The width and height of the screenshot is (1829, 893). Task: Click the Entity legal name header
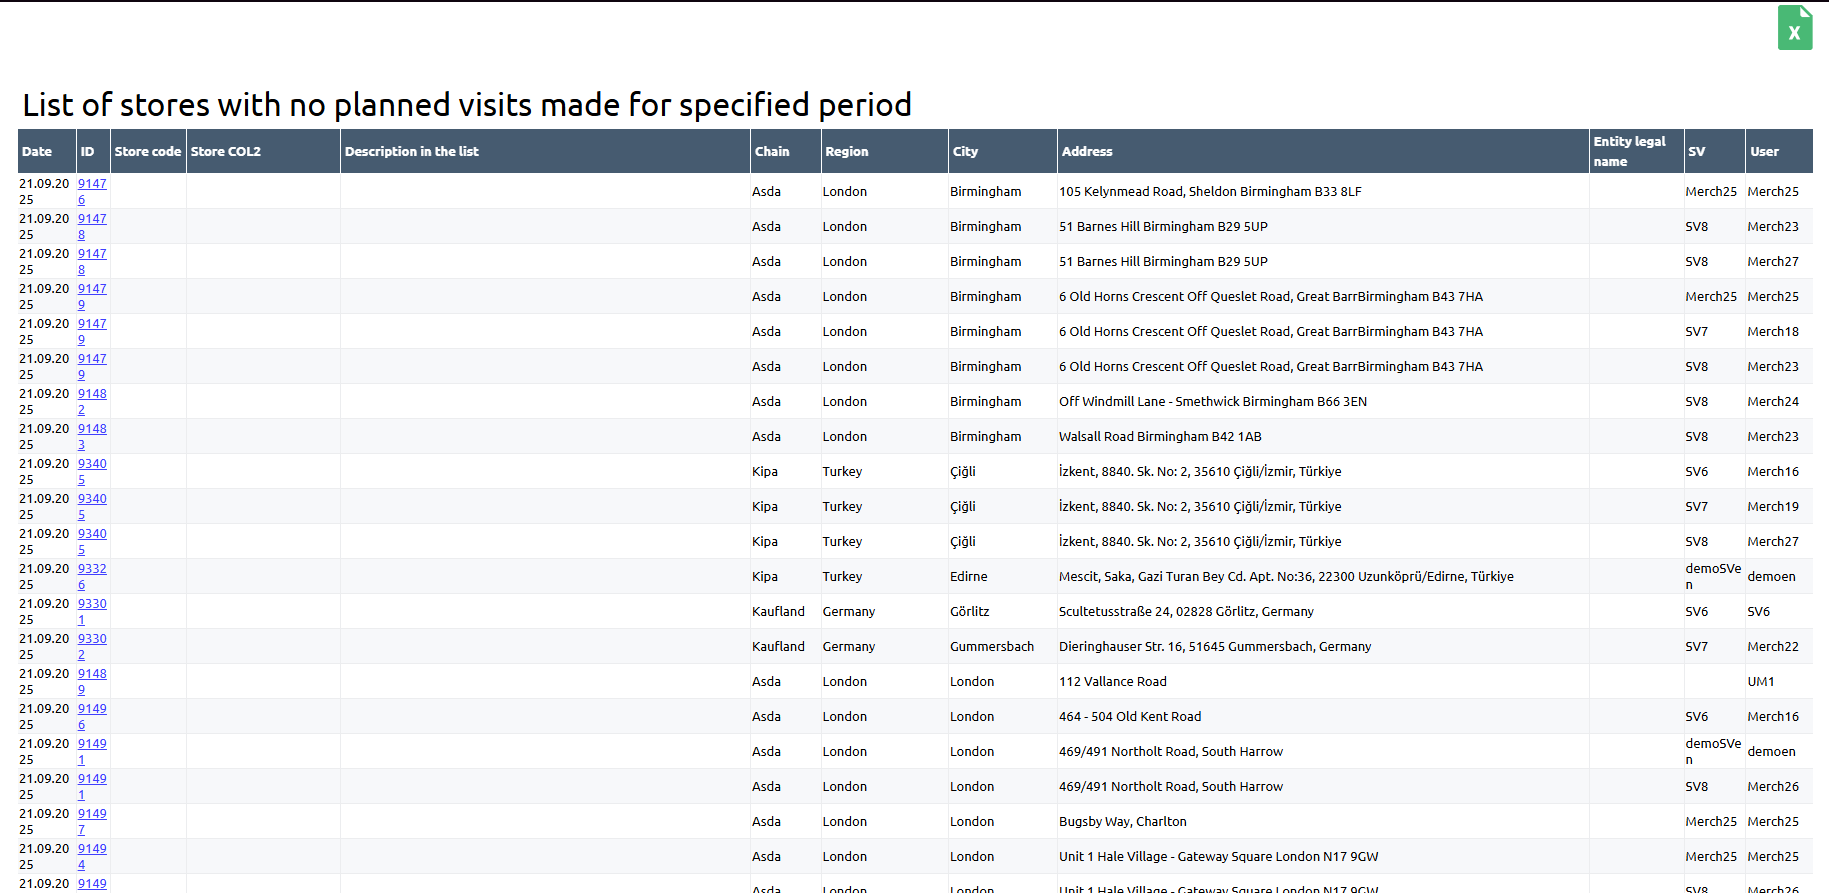coord(1629,151)
